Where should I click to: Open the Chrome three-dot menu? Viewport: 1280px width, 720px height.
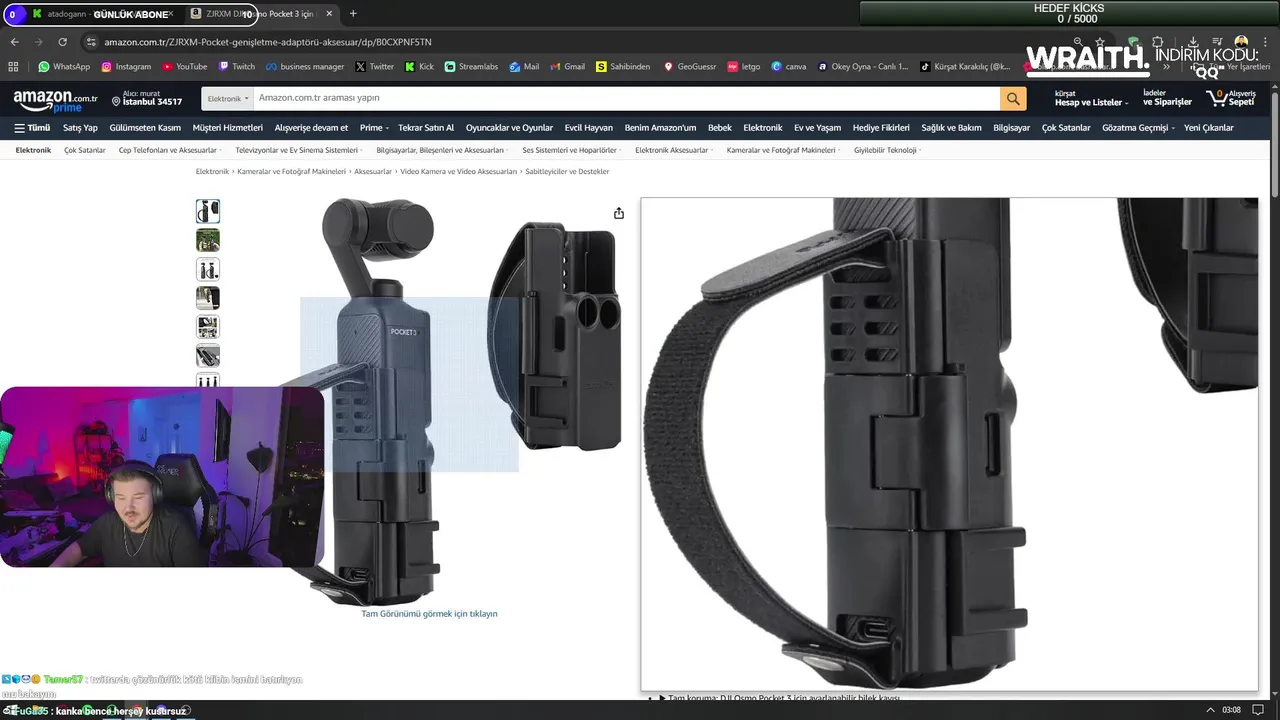point(1265,42)
